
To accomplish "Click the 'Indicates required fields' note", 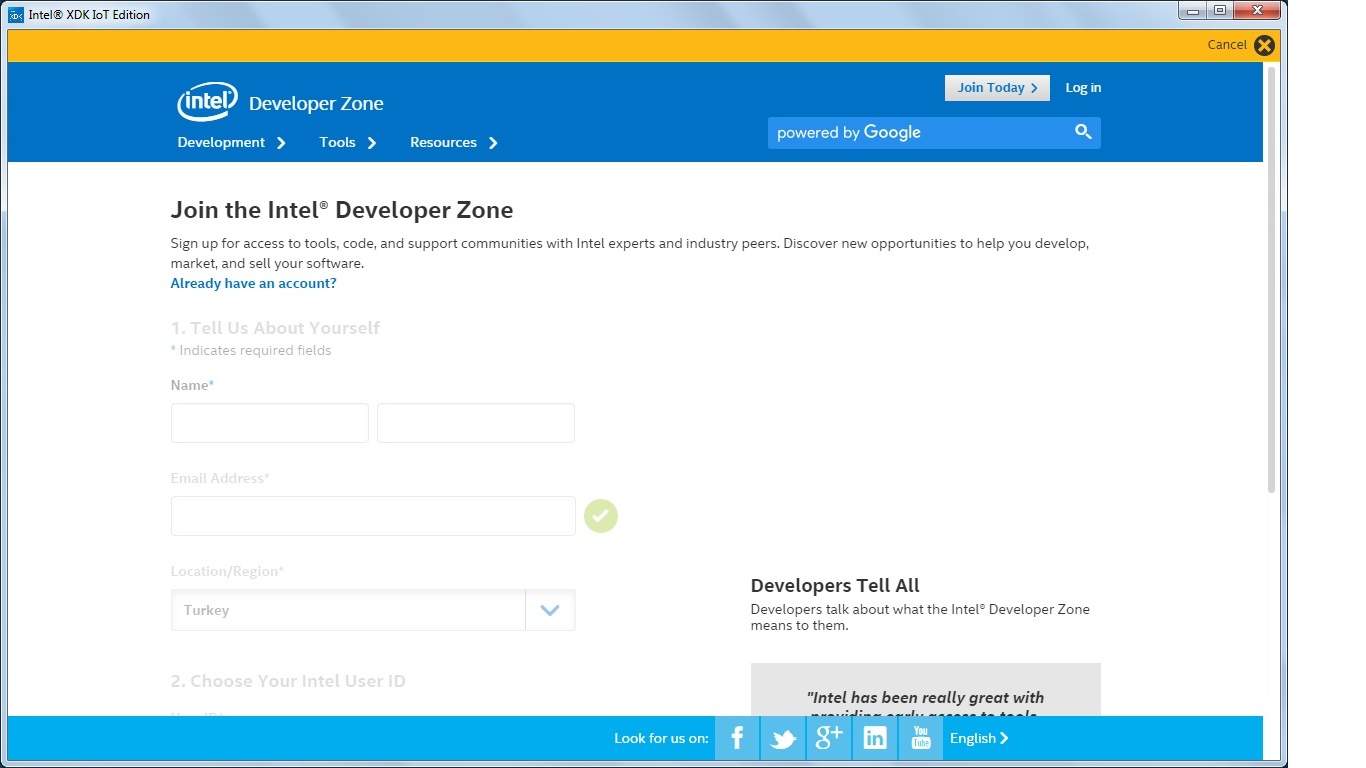I will click(x=251, y=351).
